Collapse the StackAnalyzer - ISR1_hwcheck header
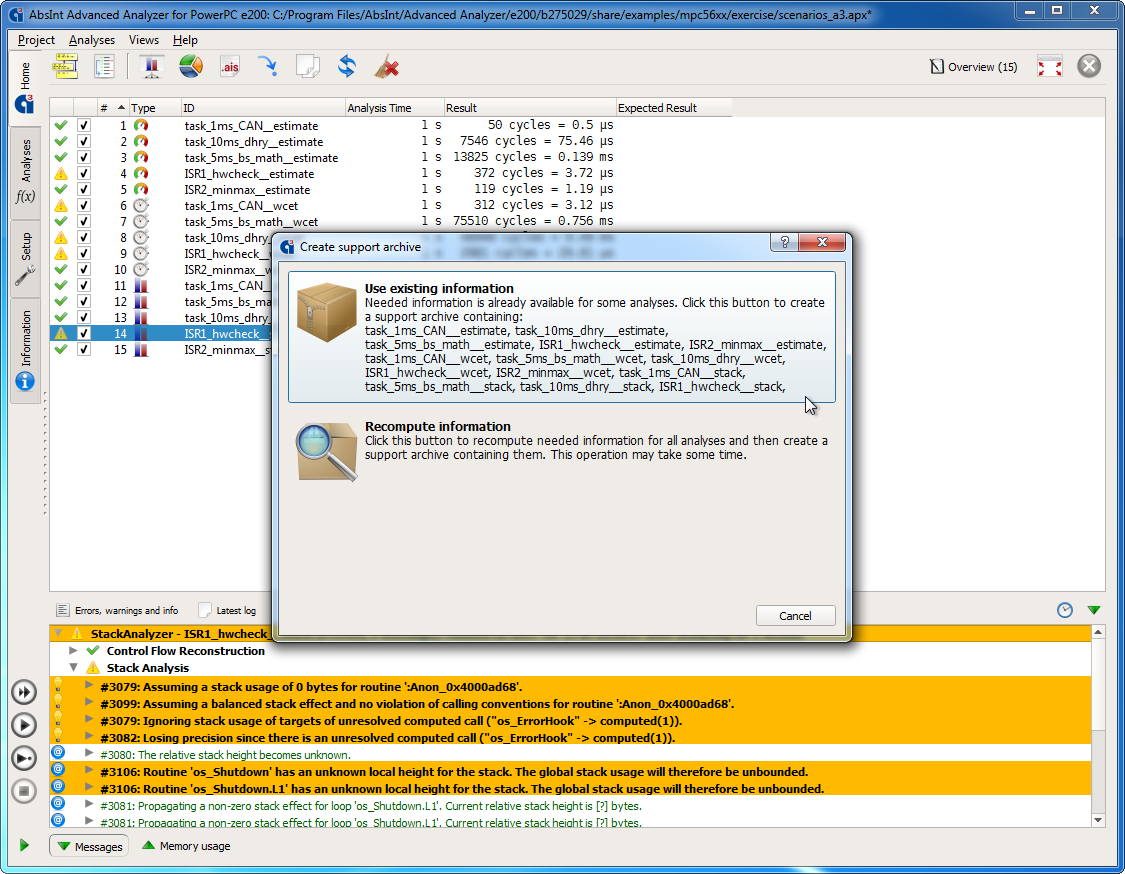 [x=59, y=634]
